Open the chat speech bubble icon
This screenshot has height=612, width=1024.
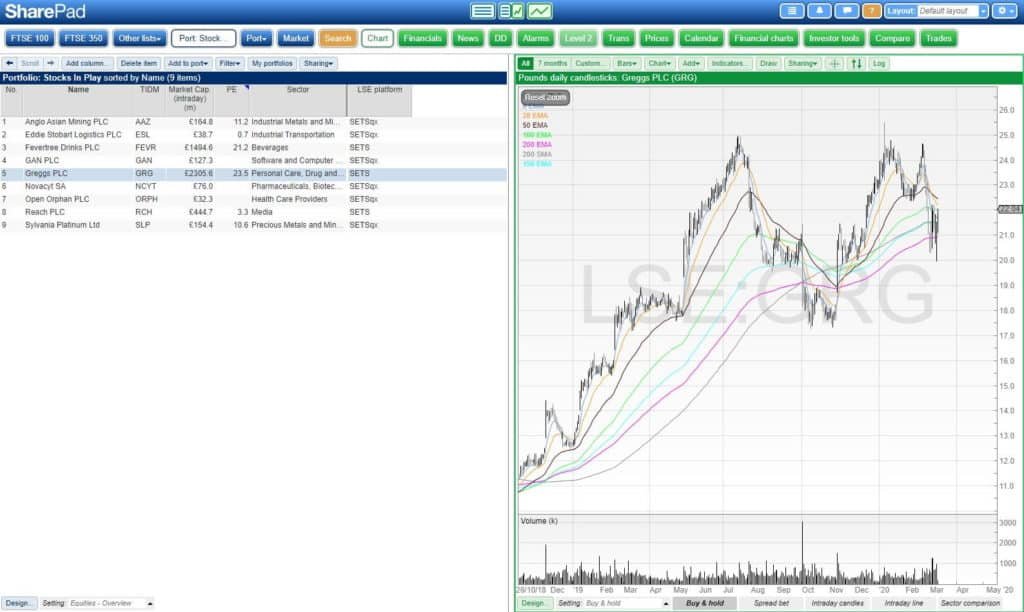point(846,11)
